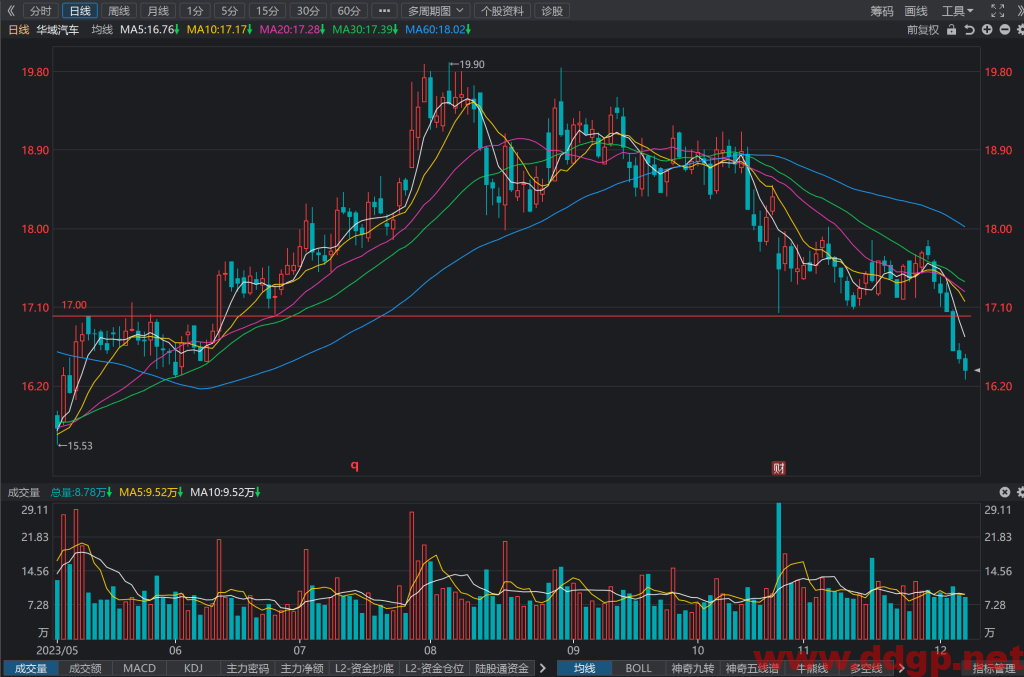
Task: Select 成交量 indicator tab
Action: pyautogui.click(x=31, y=668)
